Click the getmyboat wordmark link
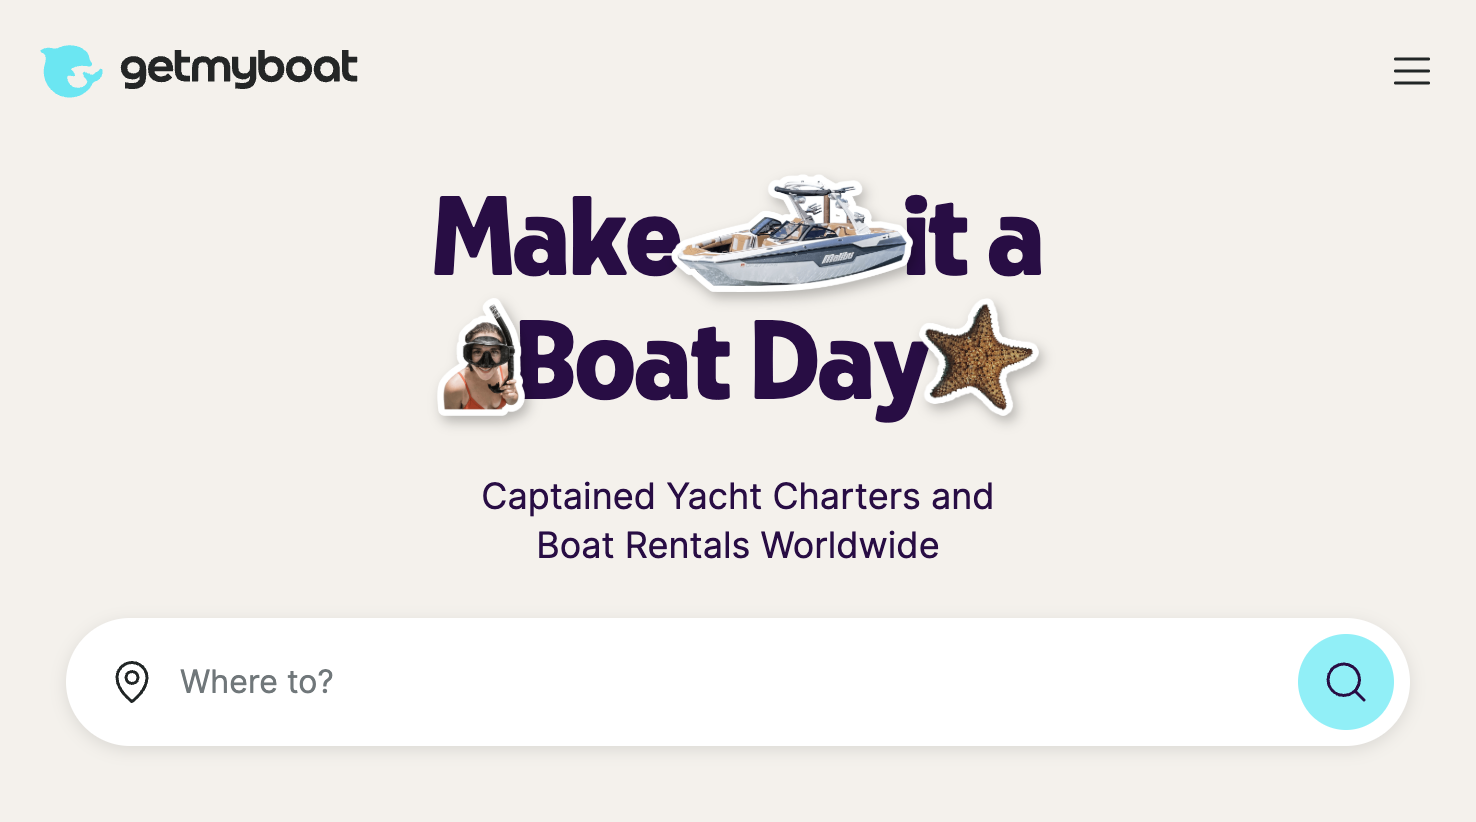Screen dimensions: 1476x822 (x=238, y=70)
